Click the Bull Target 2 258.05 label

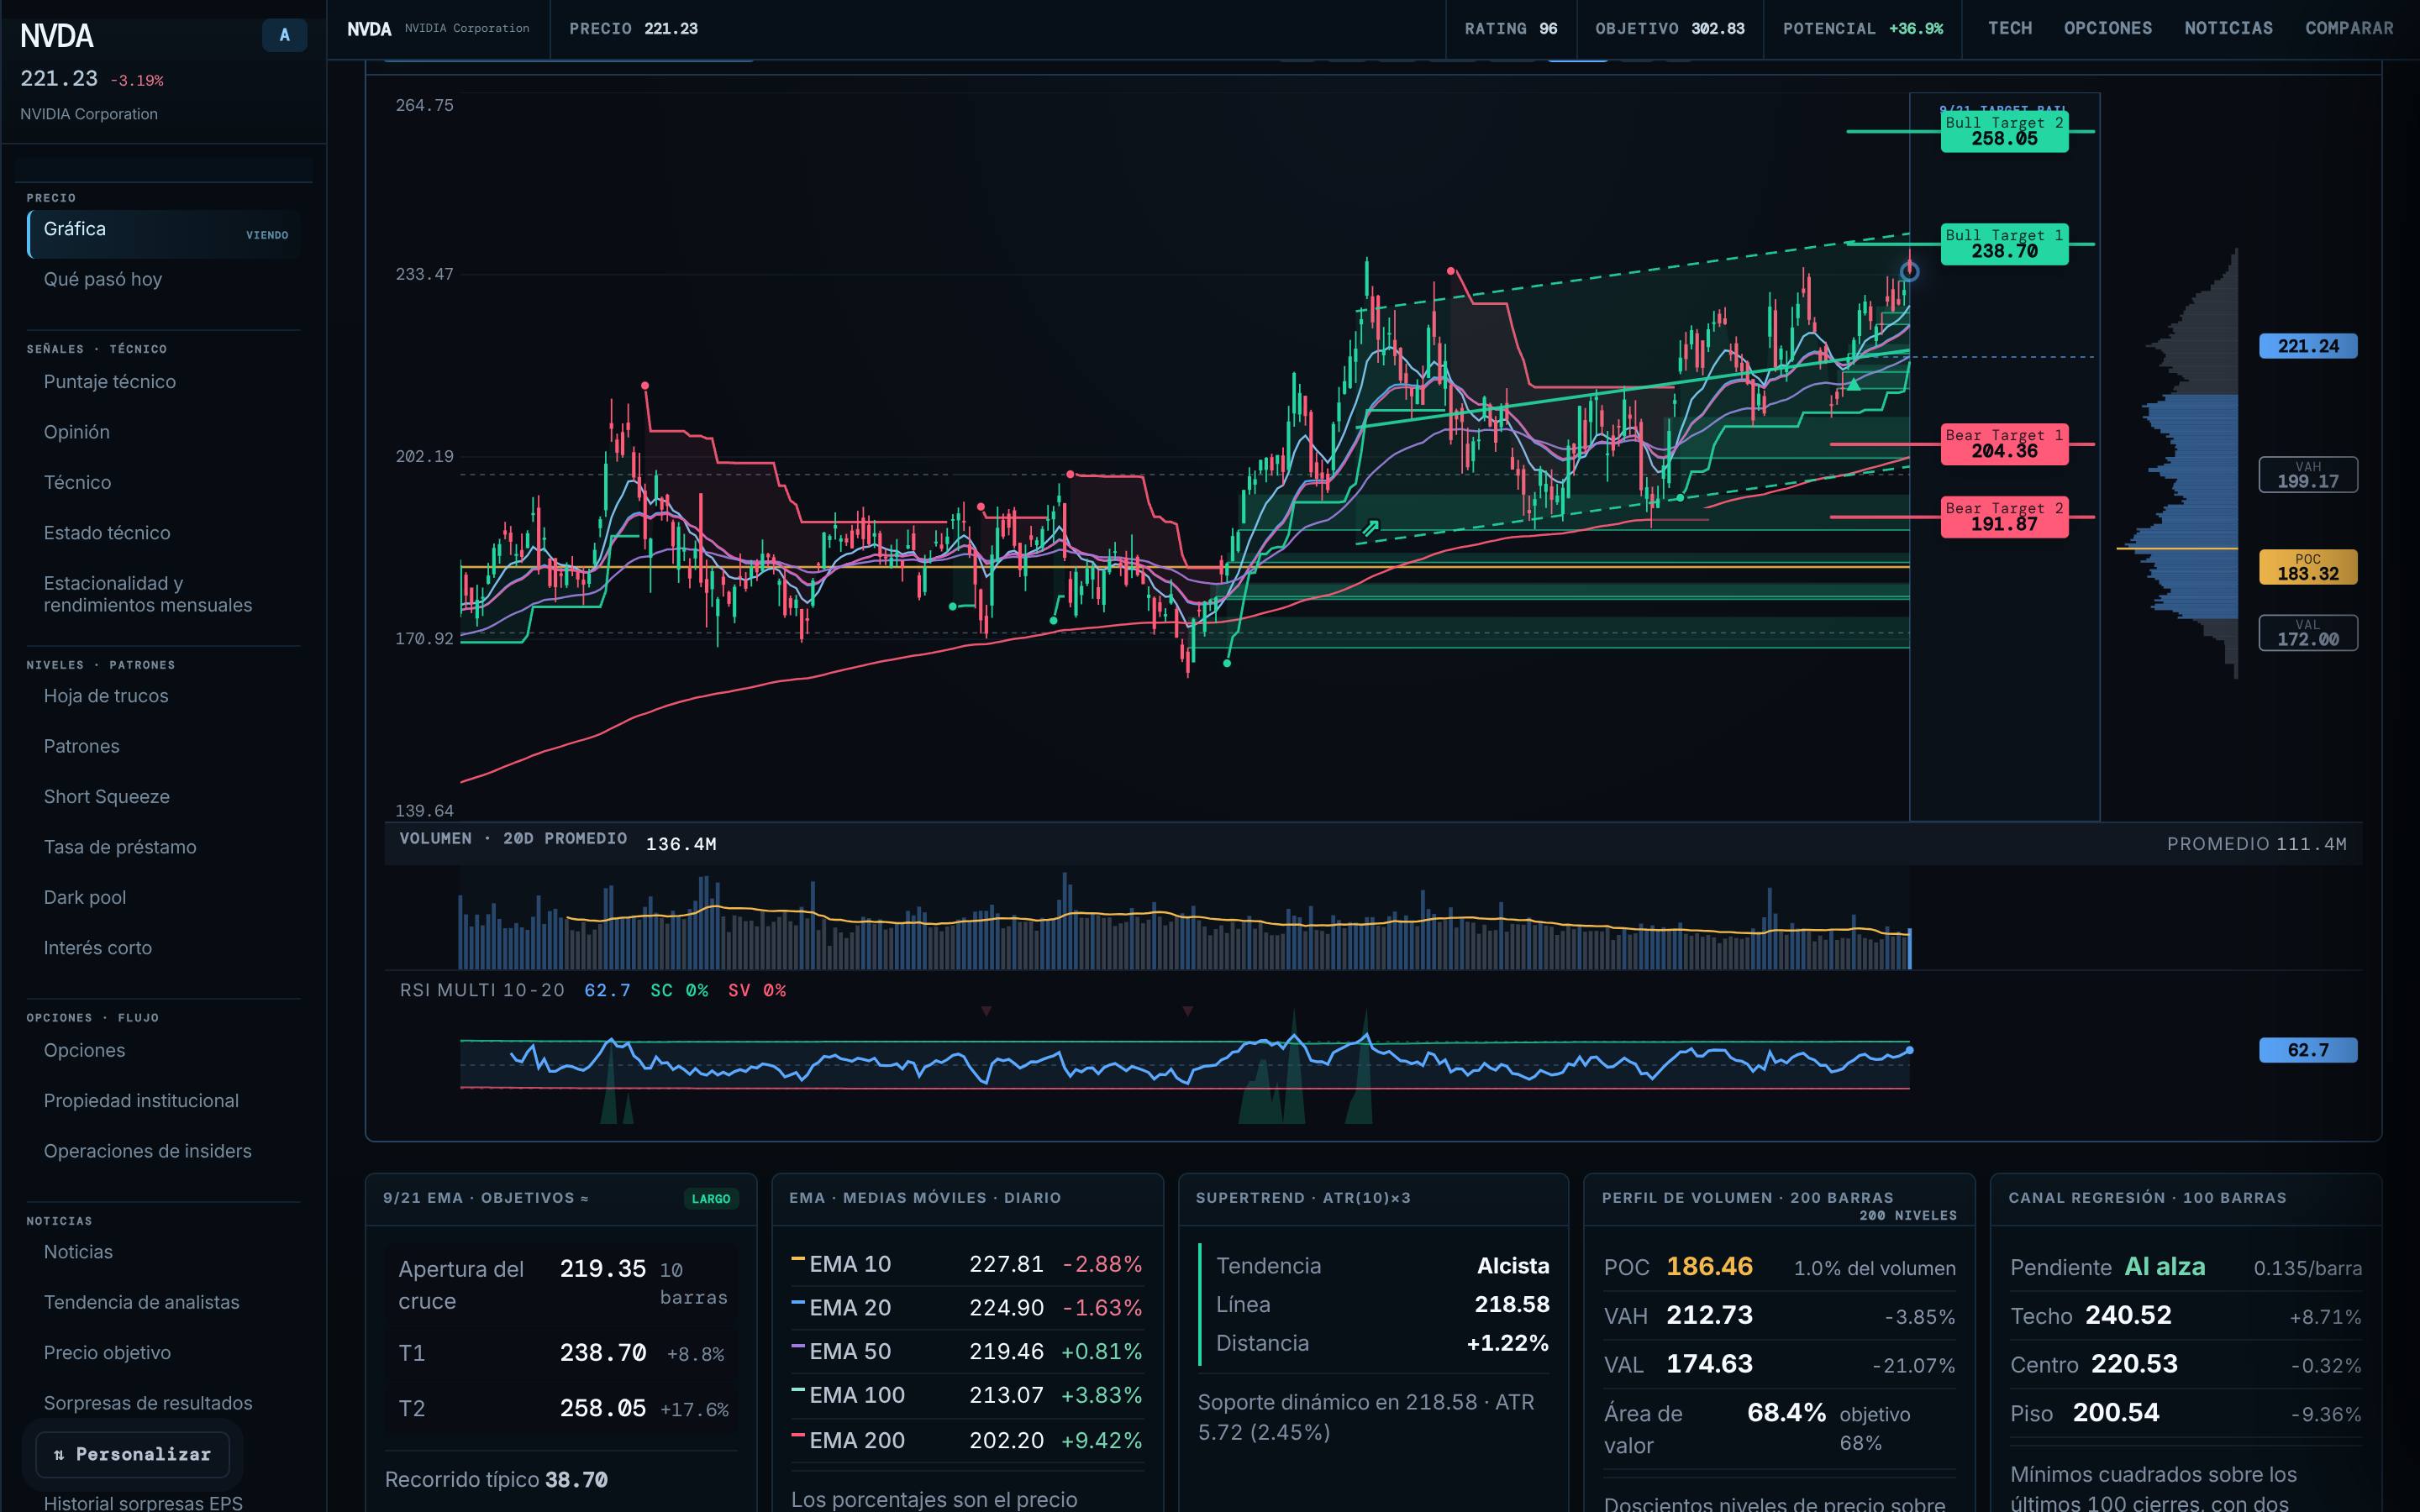pyautogui.click(x=2004, y=131)
